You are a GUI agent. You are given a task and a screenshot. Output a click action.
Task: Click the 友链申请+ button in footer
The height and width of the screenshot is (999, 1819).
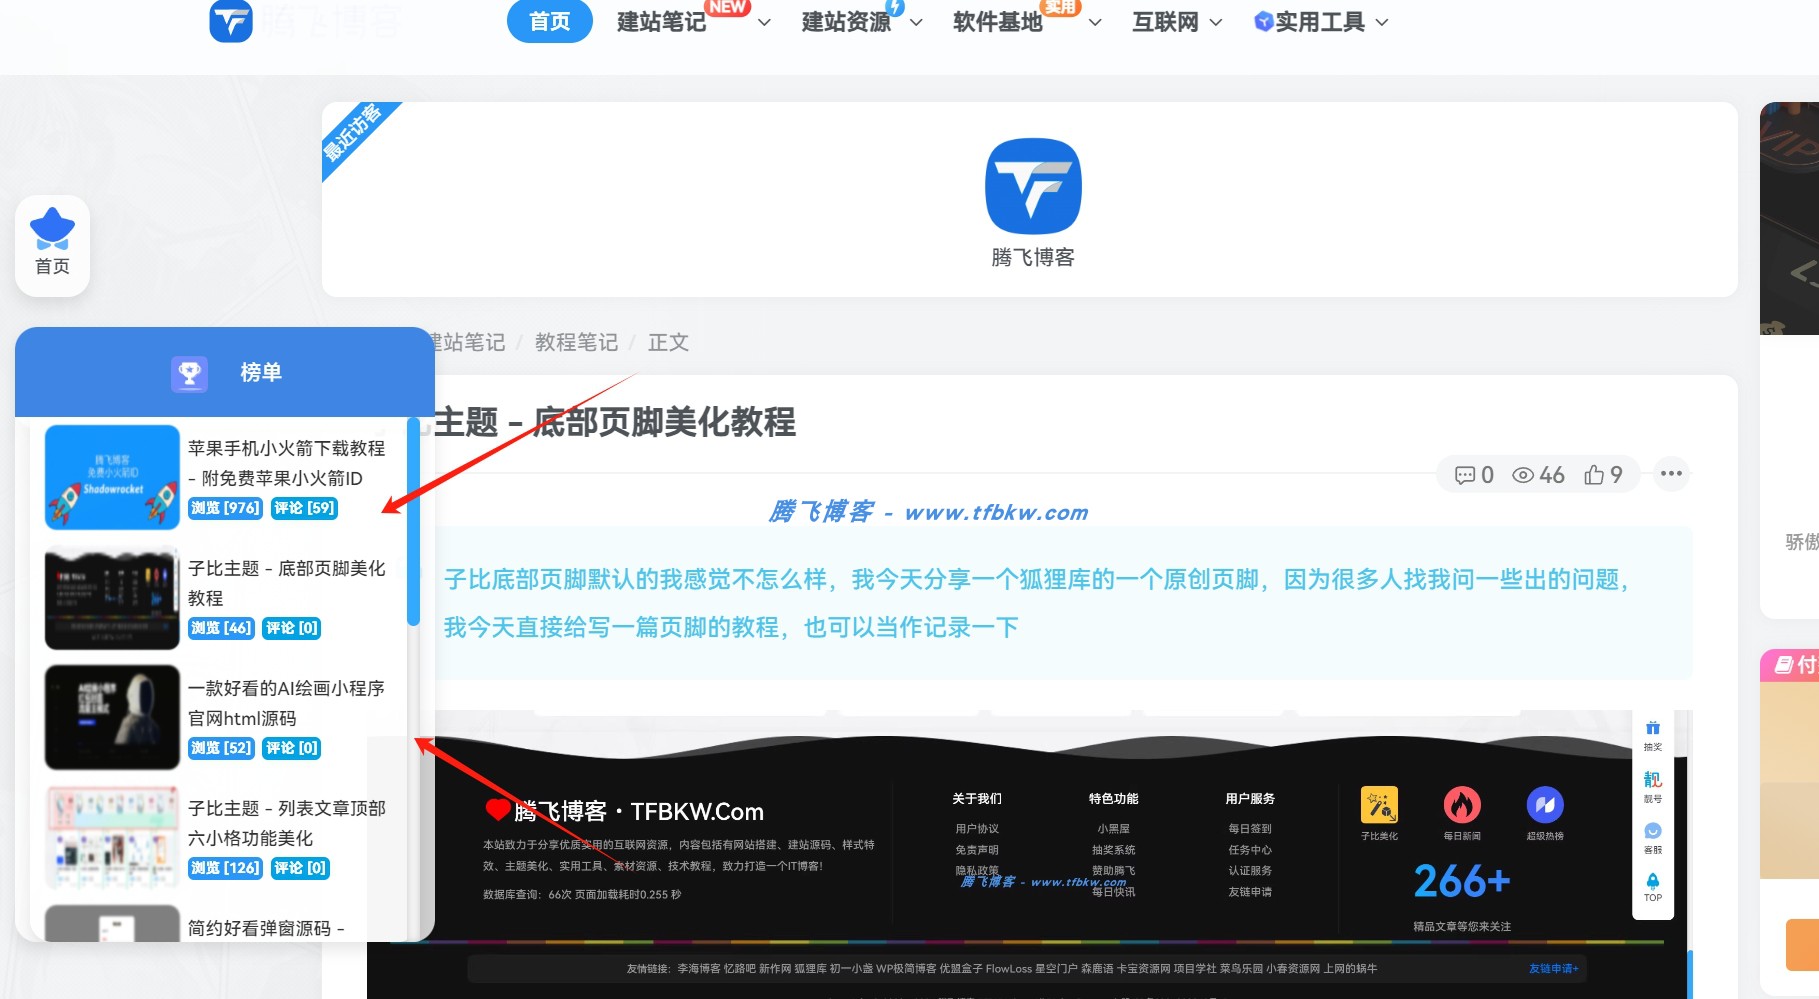pos(1551,968)
